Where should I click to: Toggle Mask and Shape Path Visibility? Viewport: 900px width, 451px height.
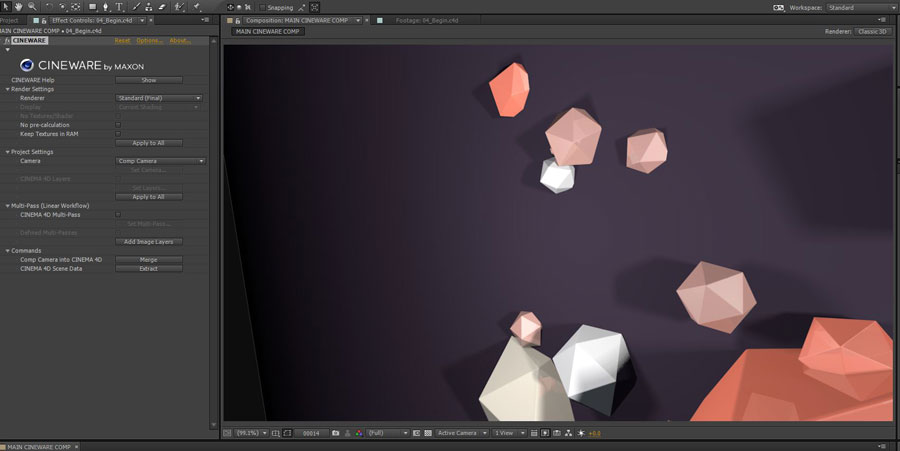pos(287,433)
